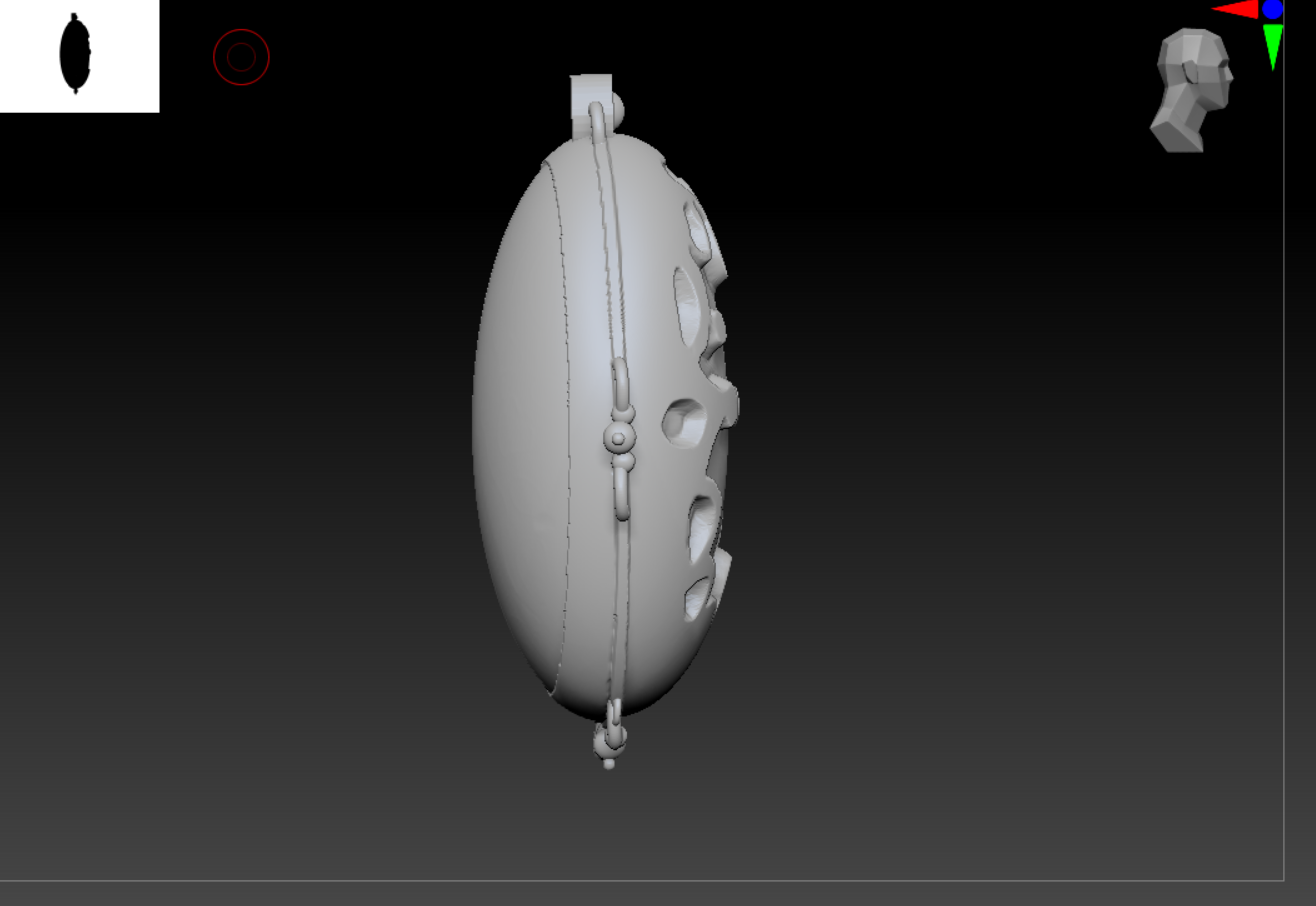Screen dimensions: 1316x906
Task: Click the CamView head orientation icon
Action: 1192,88
